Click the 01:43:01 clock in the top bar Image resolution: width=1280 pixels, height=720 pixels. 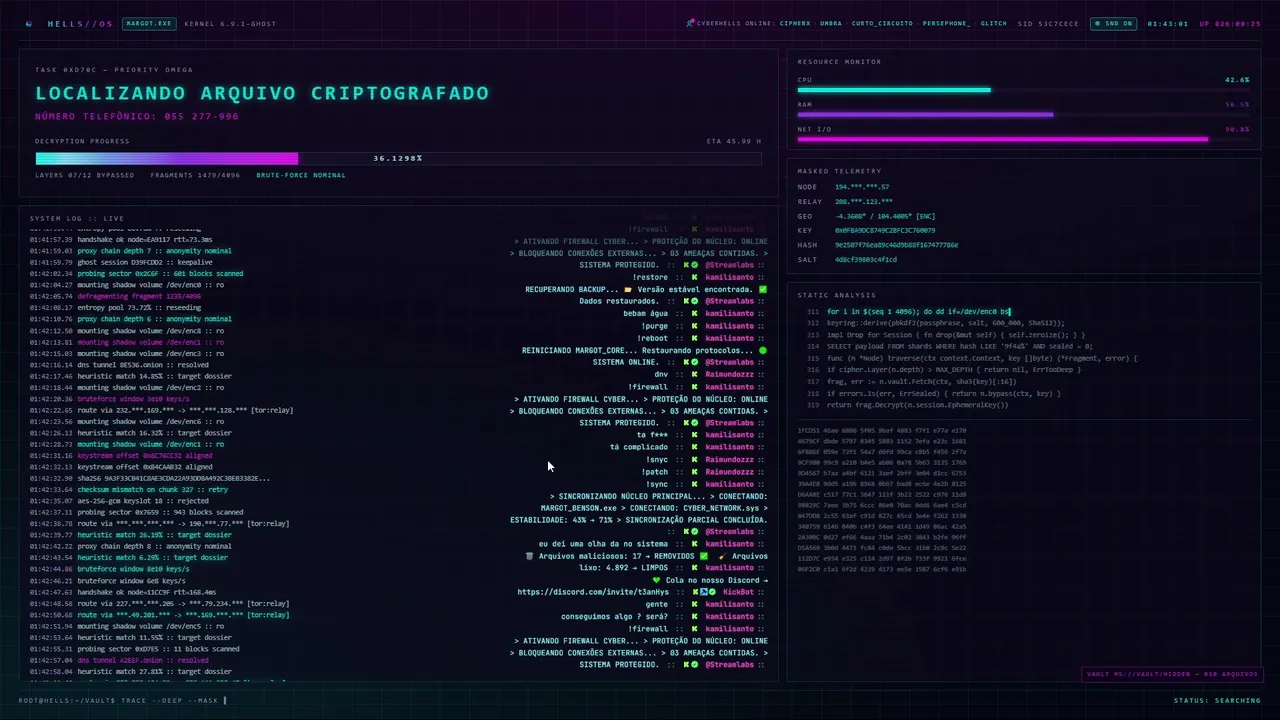click(x=1167, y=23)
